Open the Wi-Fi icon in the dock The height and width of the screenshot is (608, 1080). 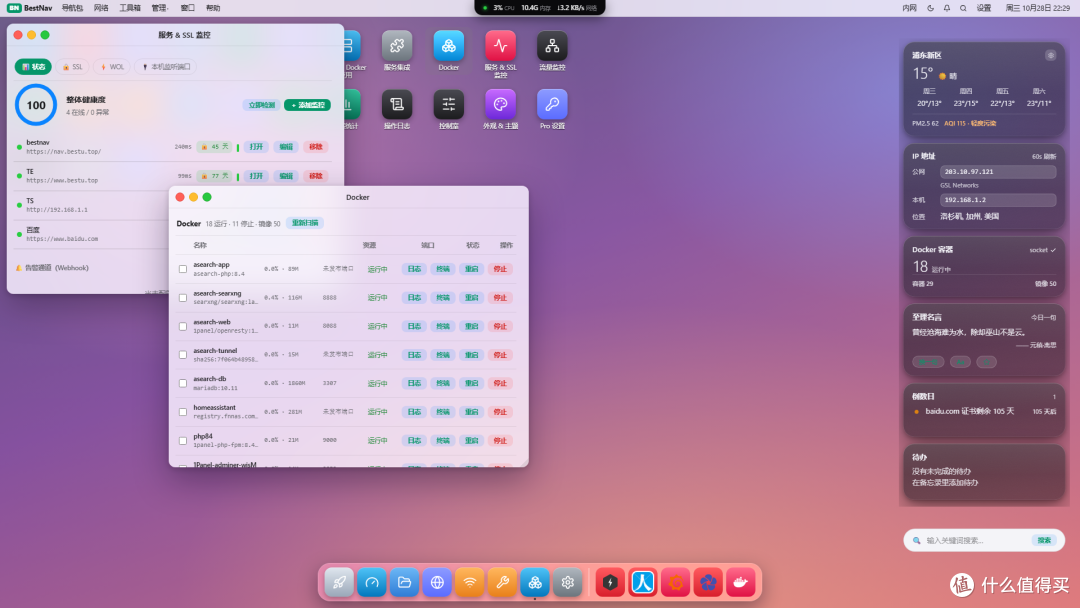coord(470,583)
